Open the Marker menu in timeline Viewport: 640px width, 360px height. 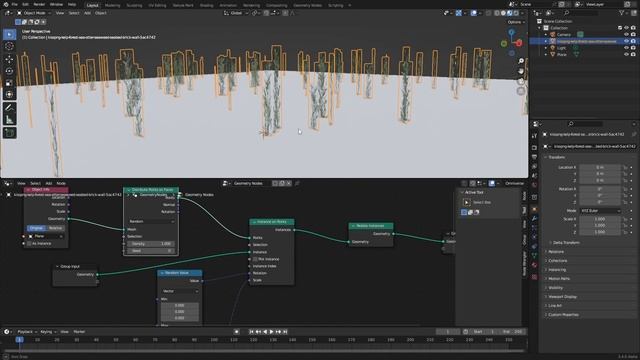79,332
